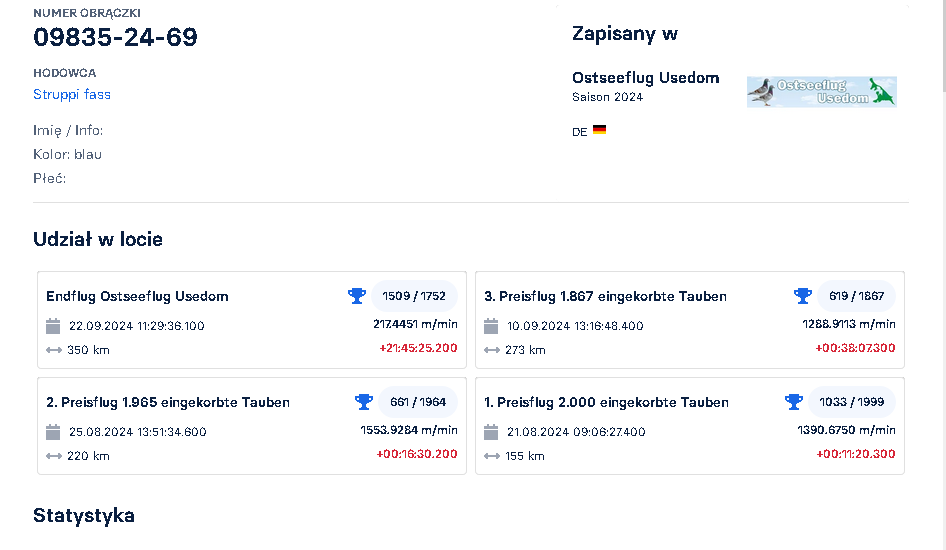Click calendar icon beside 10.09.2024 date
946x550 pixels.
click(491, 326)
